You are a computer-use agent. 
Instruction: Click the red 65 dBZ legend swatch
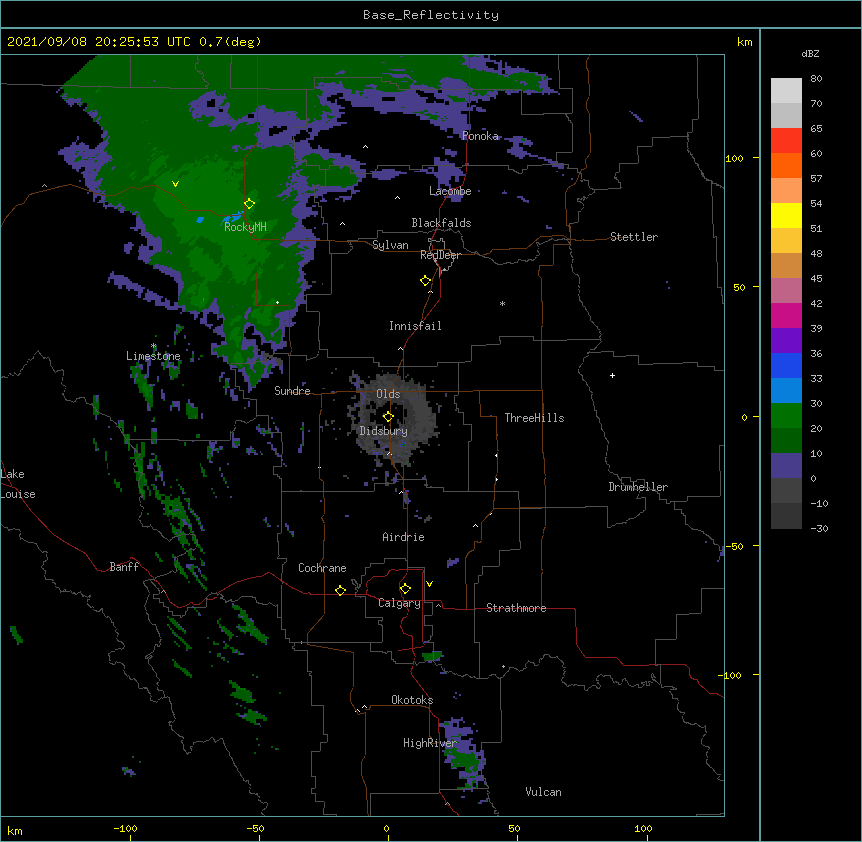click(x=786, y=141)
